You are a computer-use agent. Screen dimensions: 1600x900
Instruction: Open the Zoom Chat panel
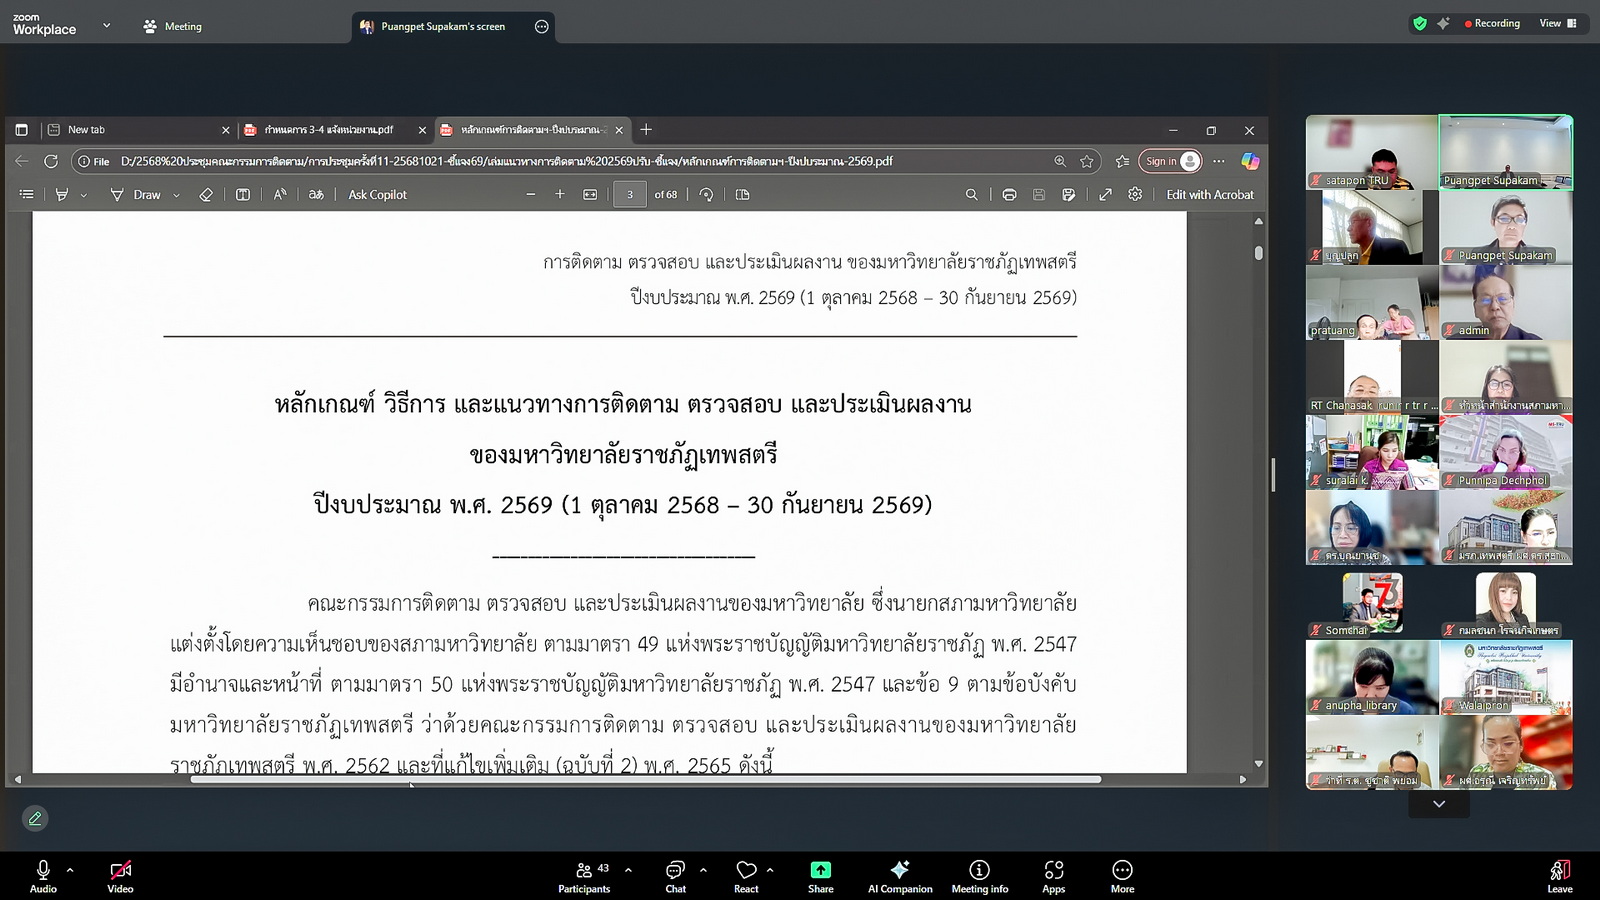pos(675,876)
